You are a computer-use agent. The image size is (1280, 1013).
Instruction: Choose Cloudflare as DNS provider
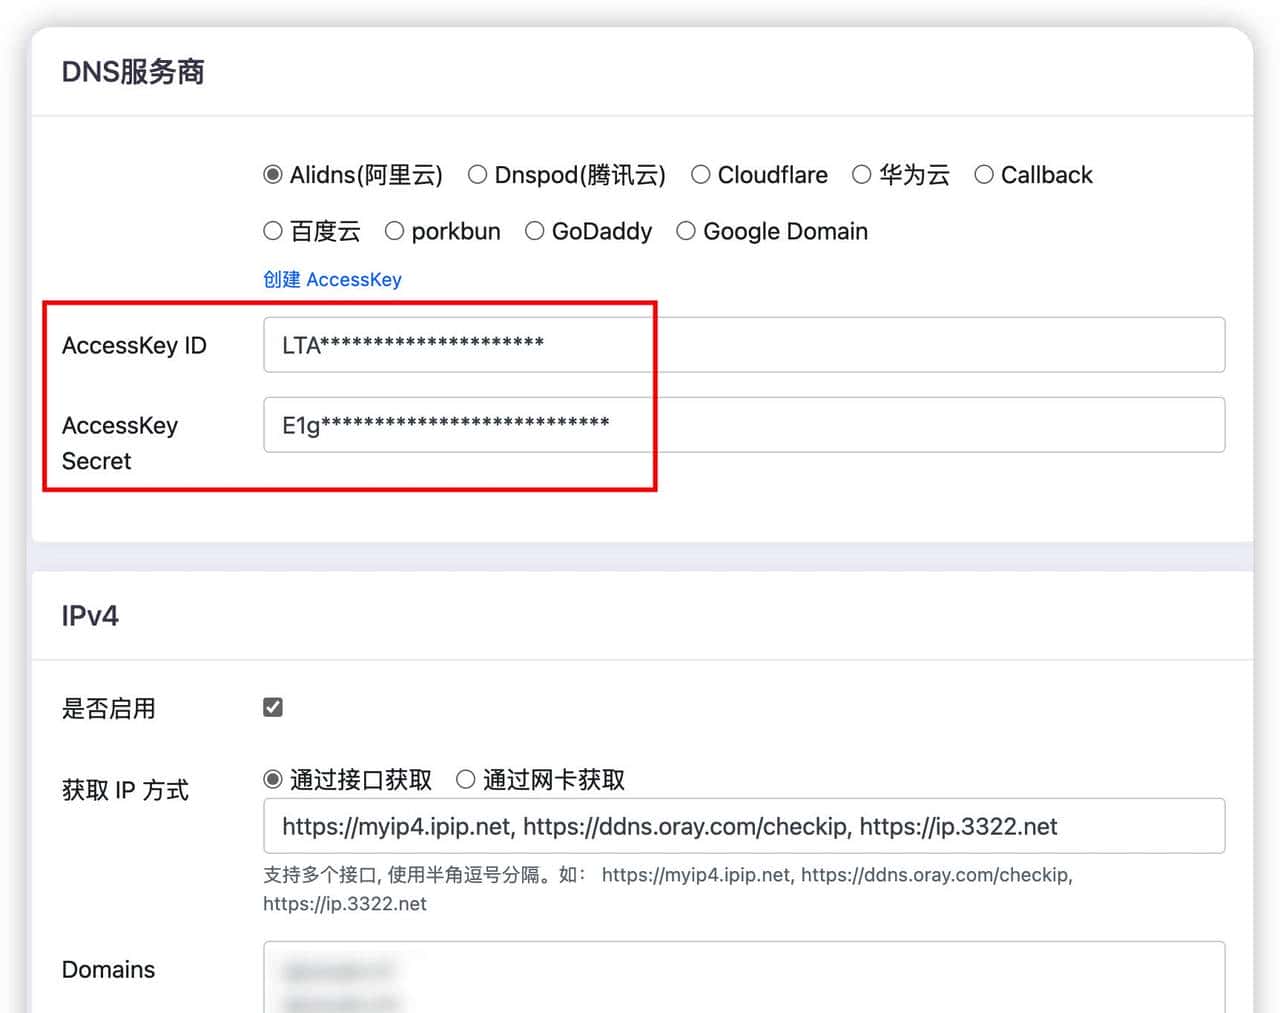(700, 175)
